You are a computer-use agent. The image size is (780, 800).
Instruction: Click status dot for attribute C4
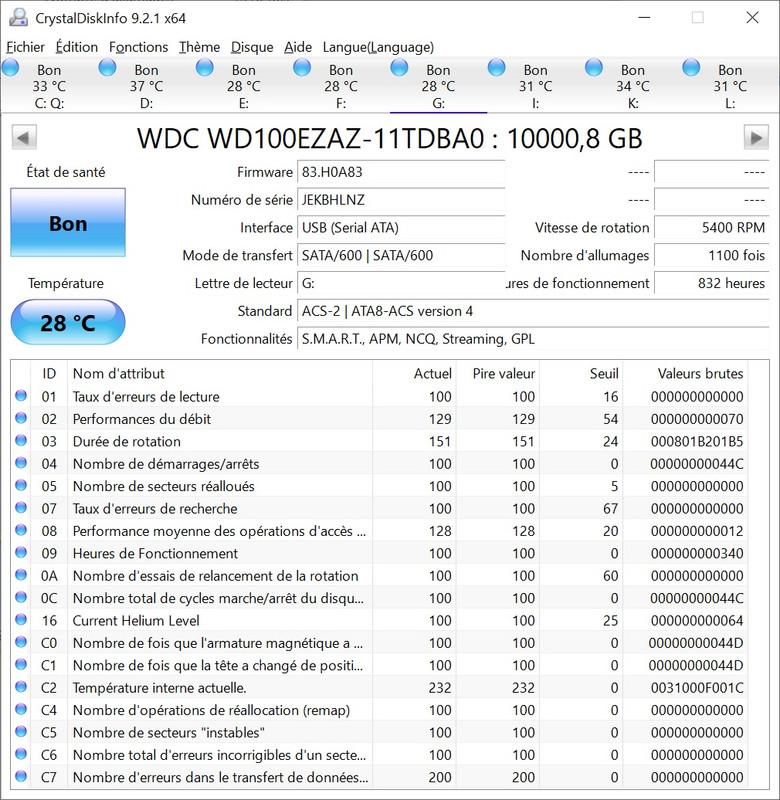coord(21,709)
